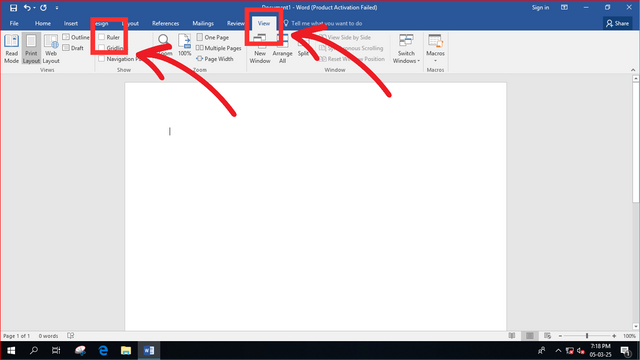Choose One Page zoom

(213, 37)
